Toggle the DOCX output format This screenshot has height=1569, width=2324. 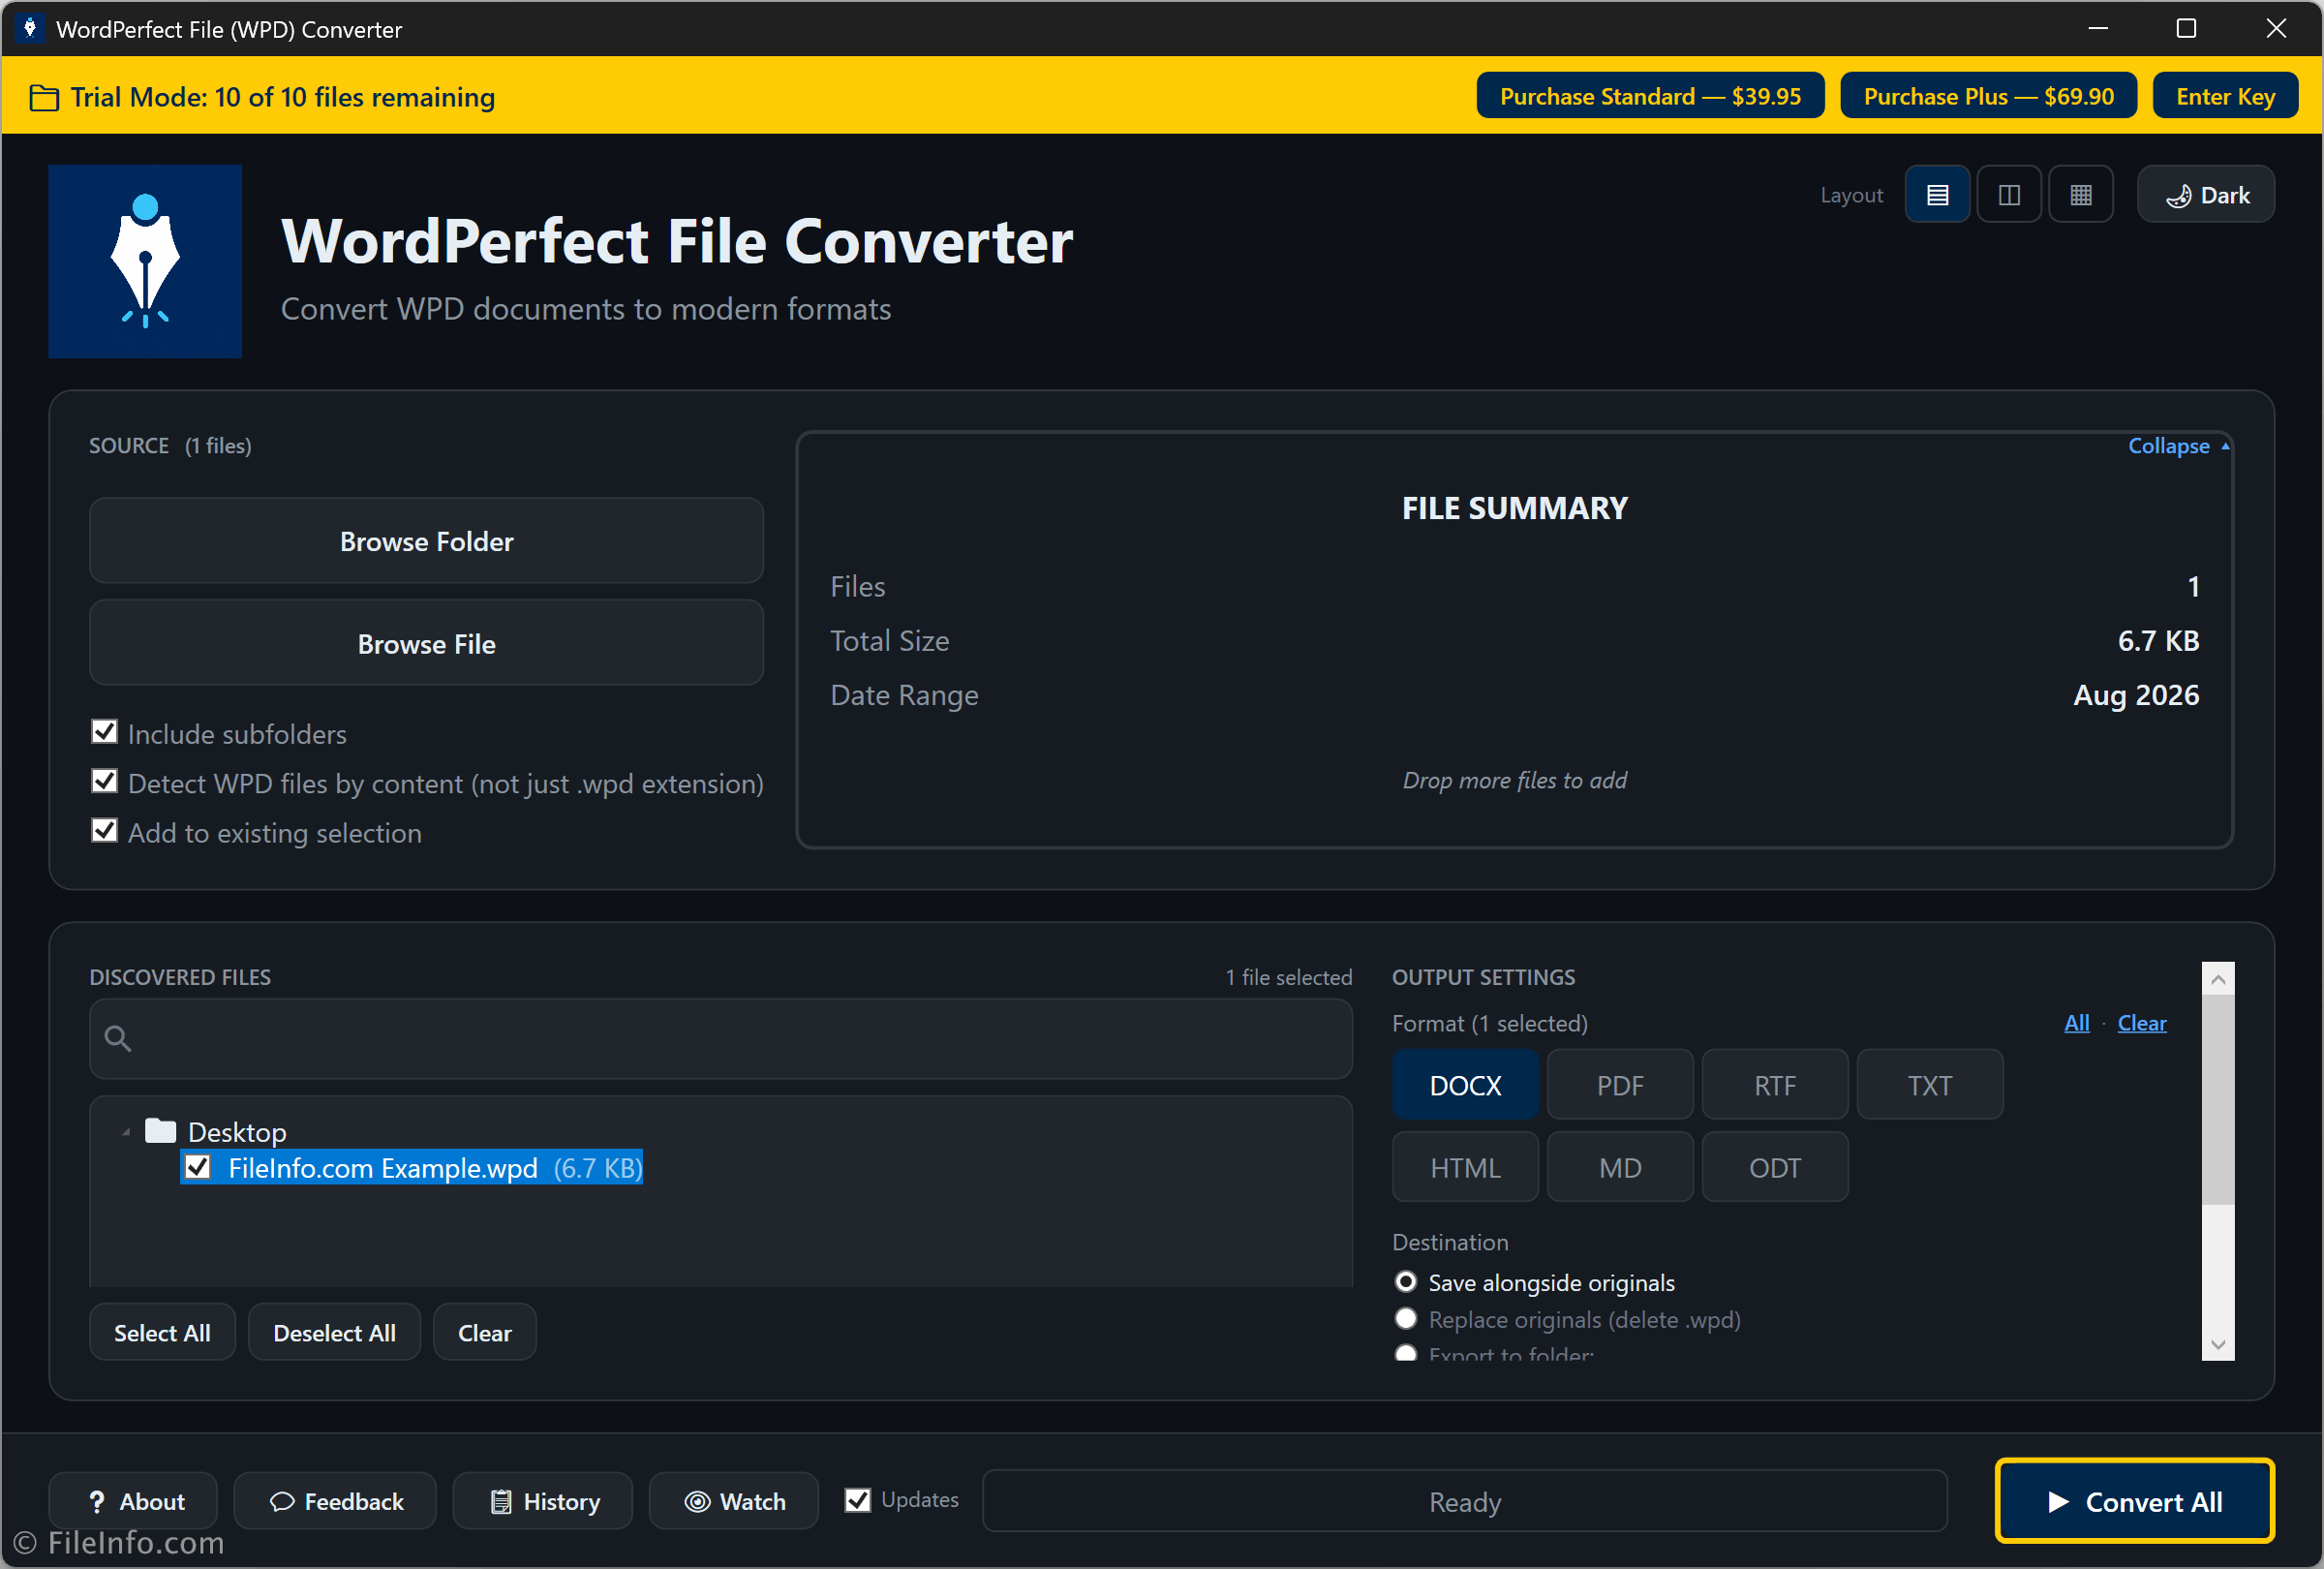pos(1465,1085)
